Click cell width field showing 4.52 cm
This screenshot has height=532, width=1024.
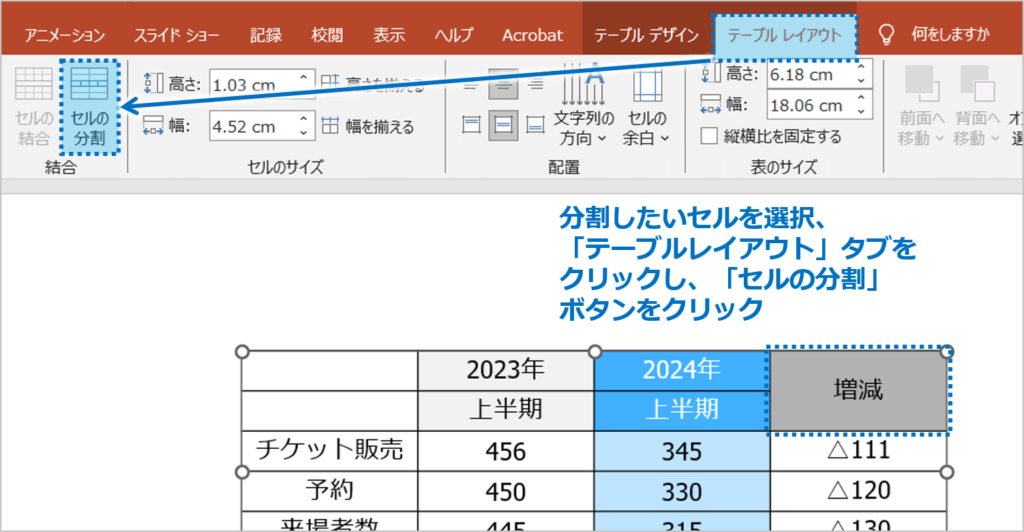pos(253,126)
